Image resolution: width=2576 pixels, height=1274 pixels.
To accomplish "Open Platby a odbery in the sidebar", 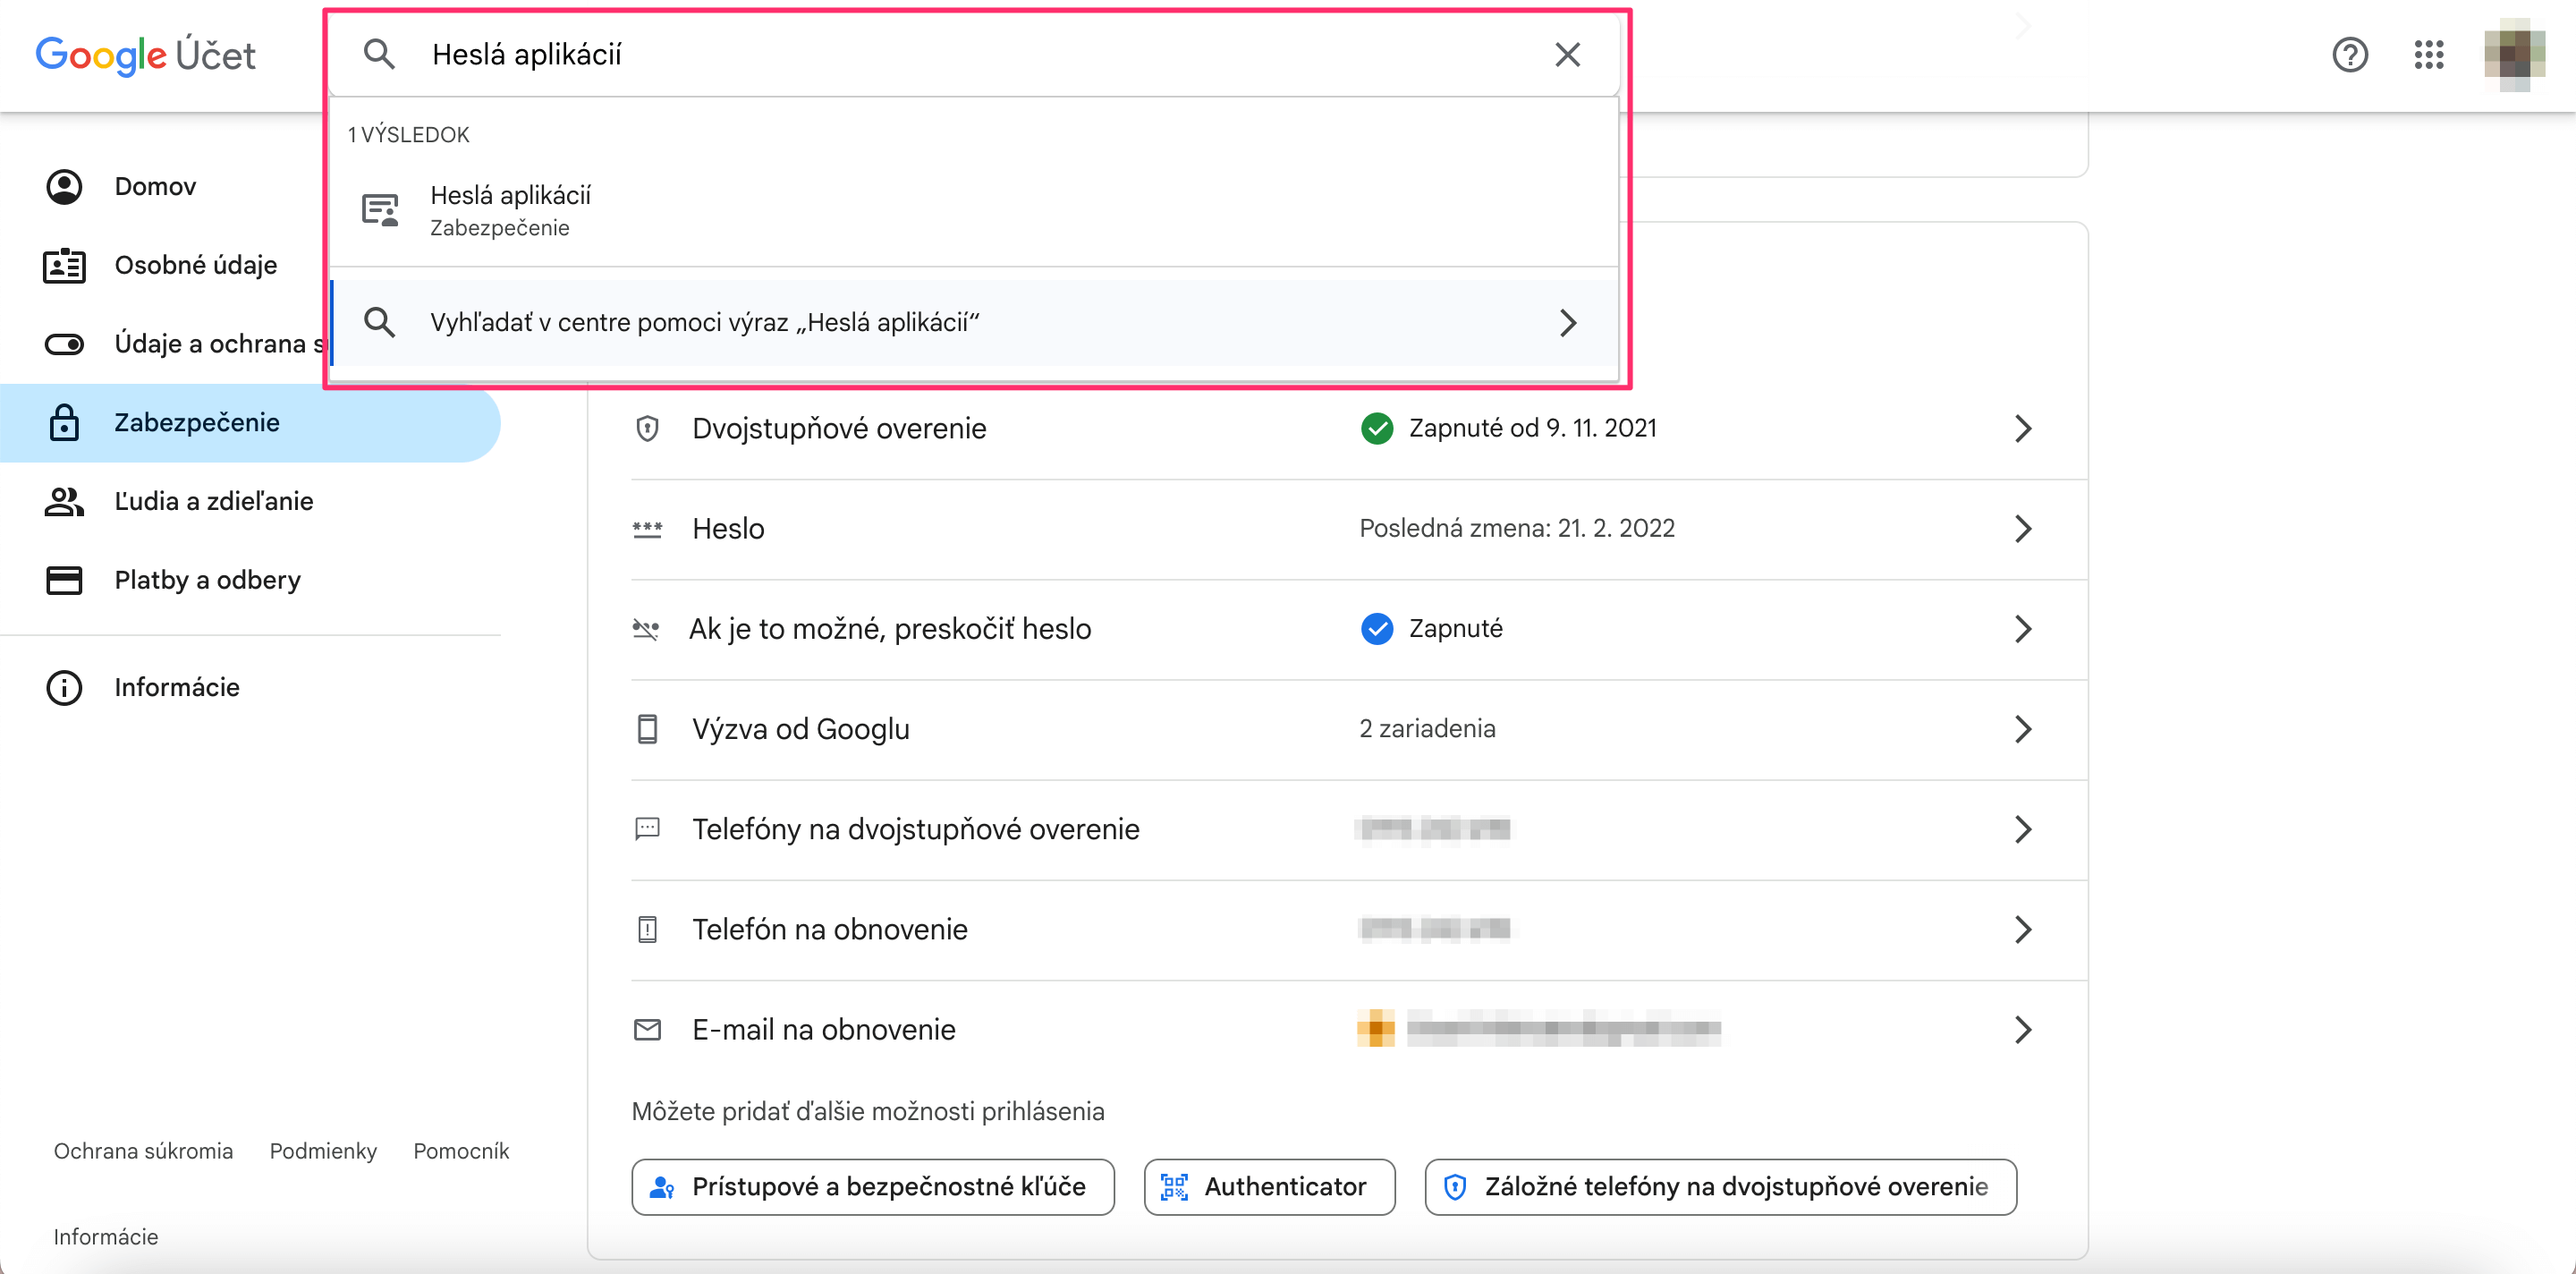I will click(250, 580).
